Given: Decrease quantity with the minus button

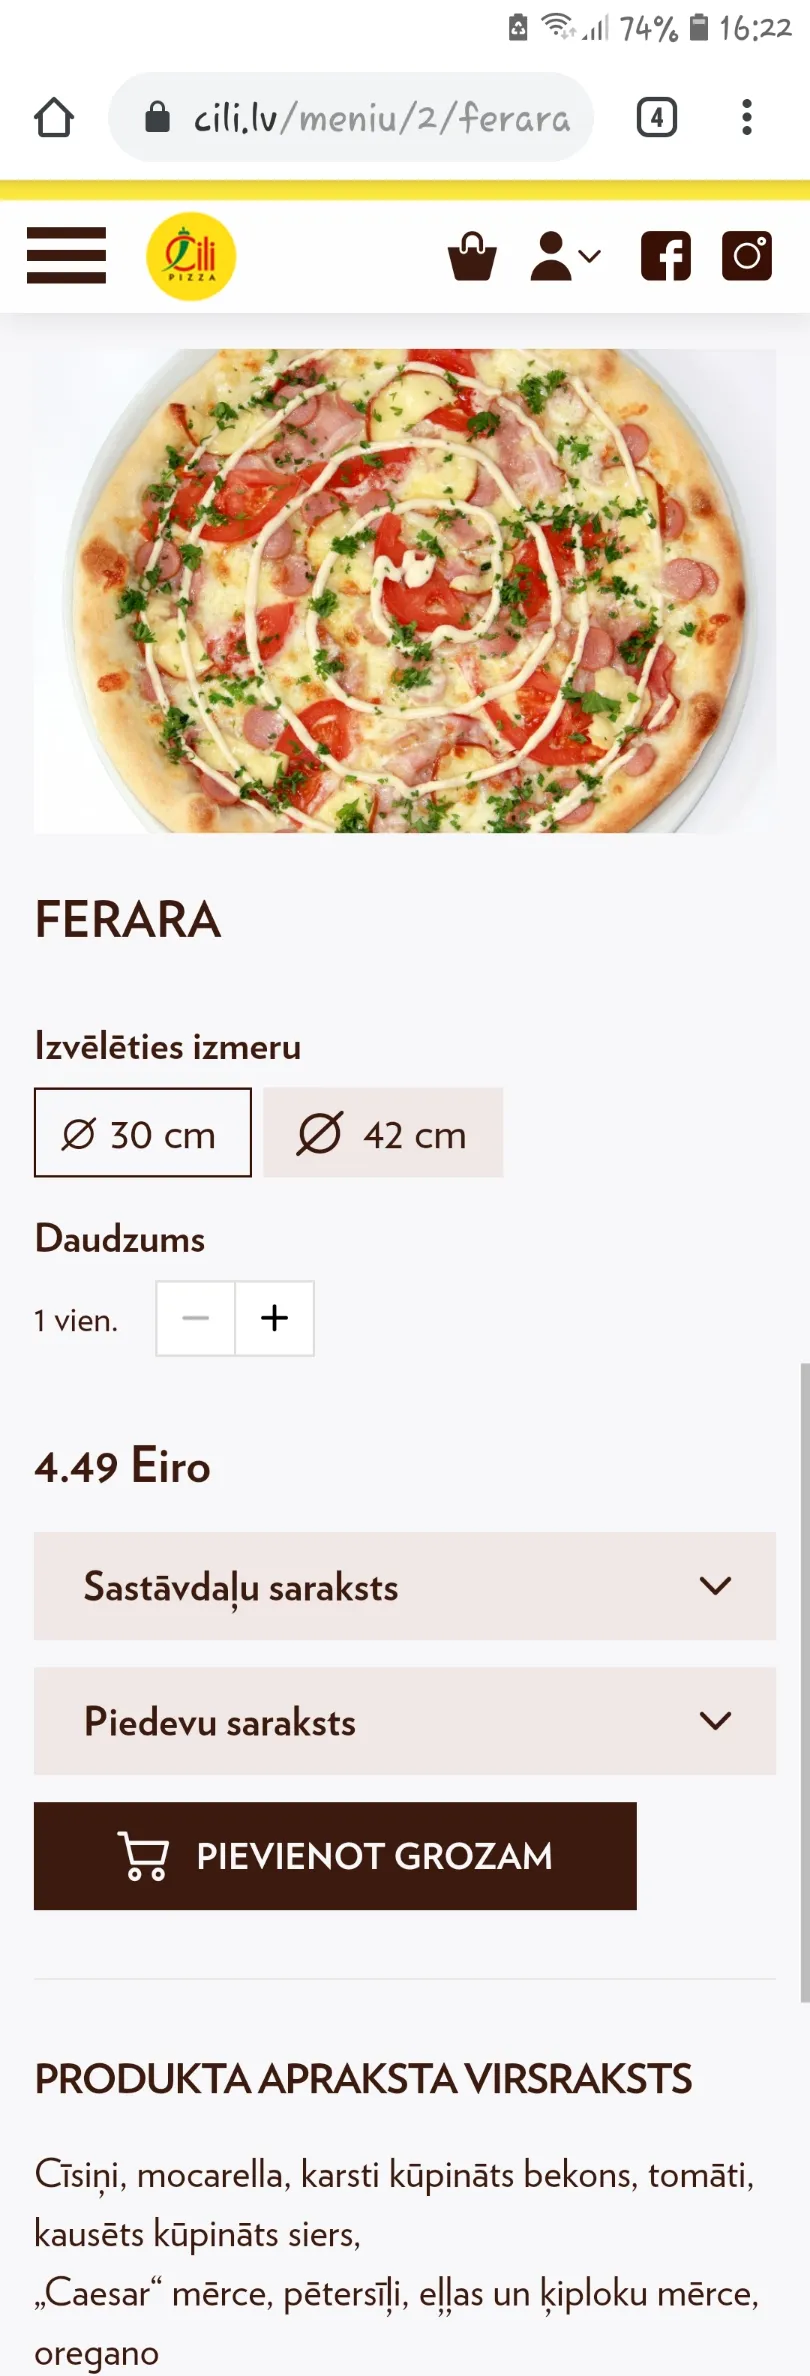Looking at the screenshot, I should pyautogui.click(x=196, y=1318).
